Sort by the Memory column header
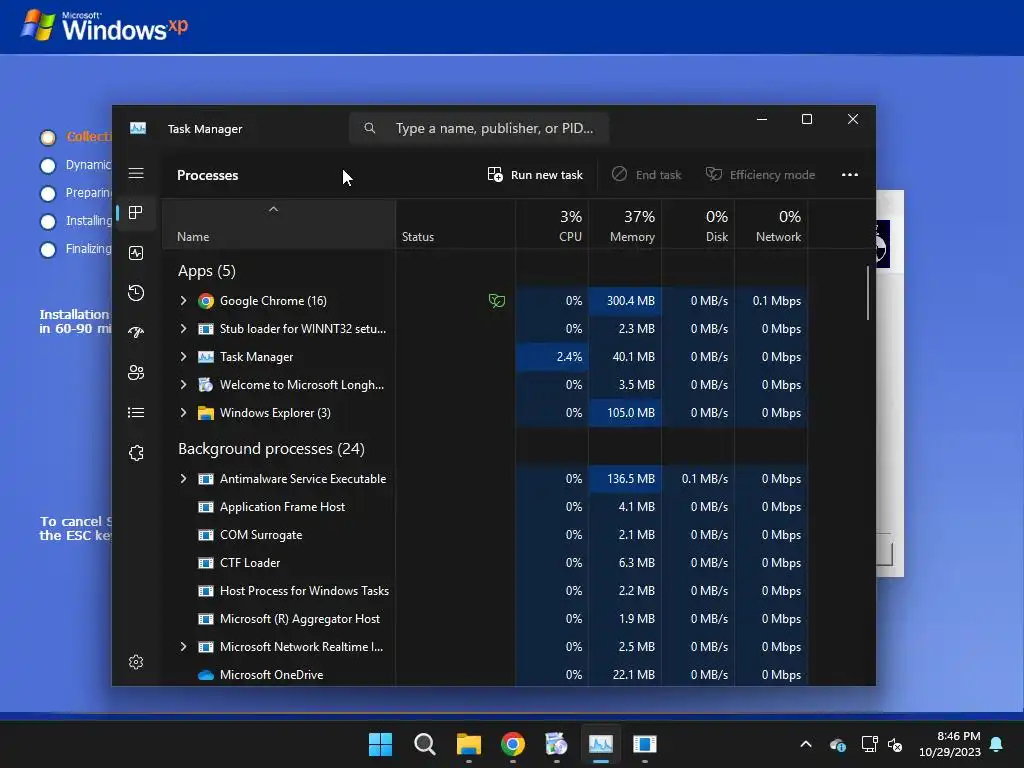1024x768 pixels. pos(625,224)
